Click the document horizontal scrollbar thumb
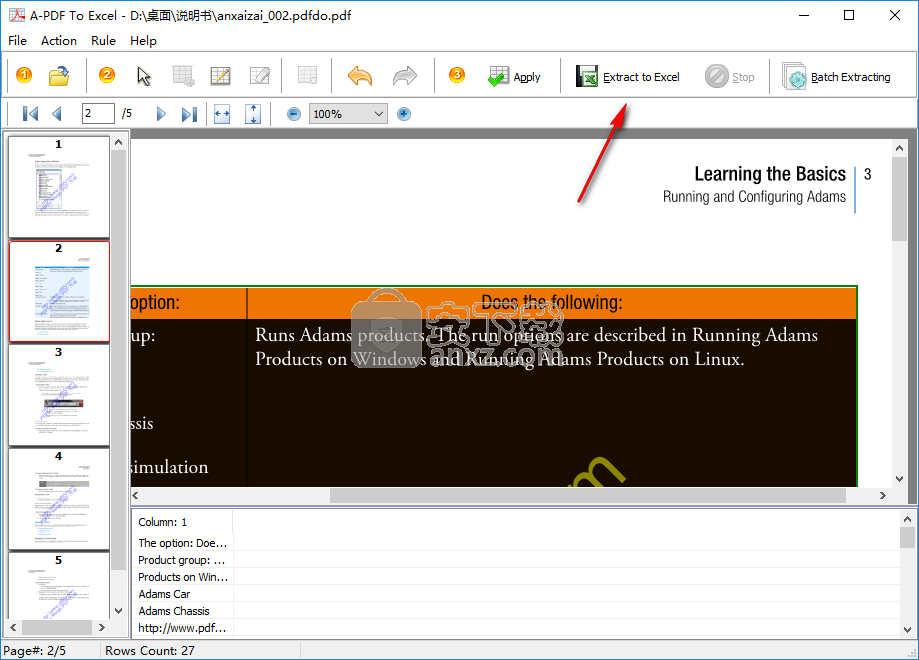This screenshot has width=919, height=660. pos(588,495)
